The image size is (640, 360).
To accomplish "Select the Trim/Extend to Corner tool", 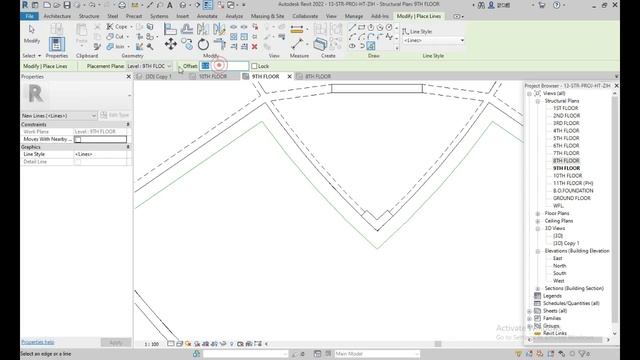I will tap(219, 44).
